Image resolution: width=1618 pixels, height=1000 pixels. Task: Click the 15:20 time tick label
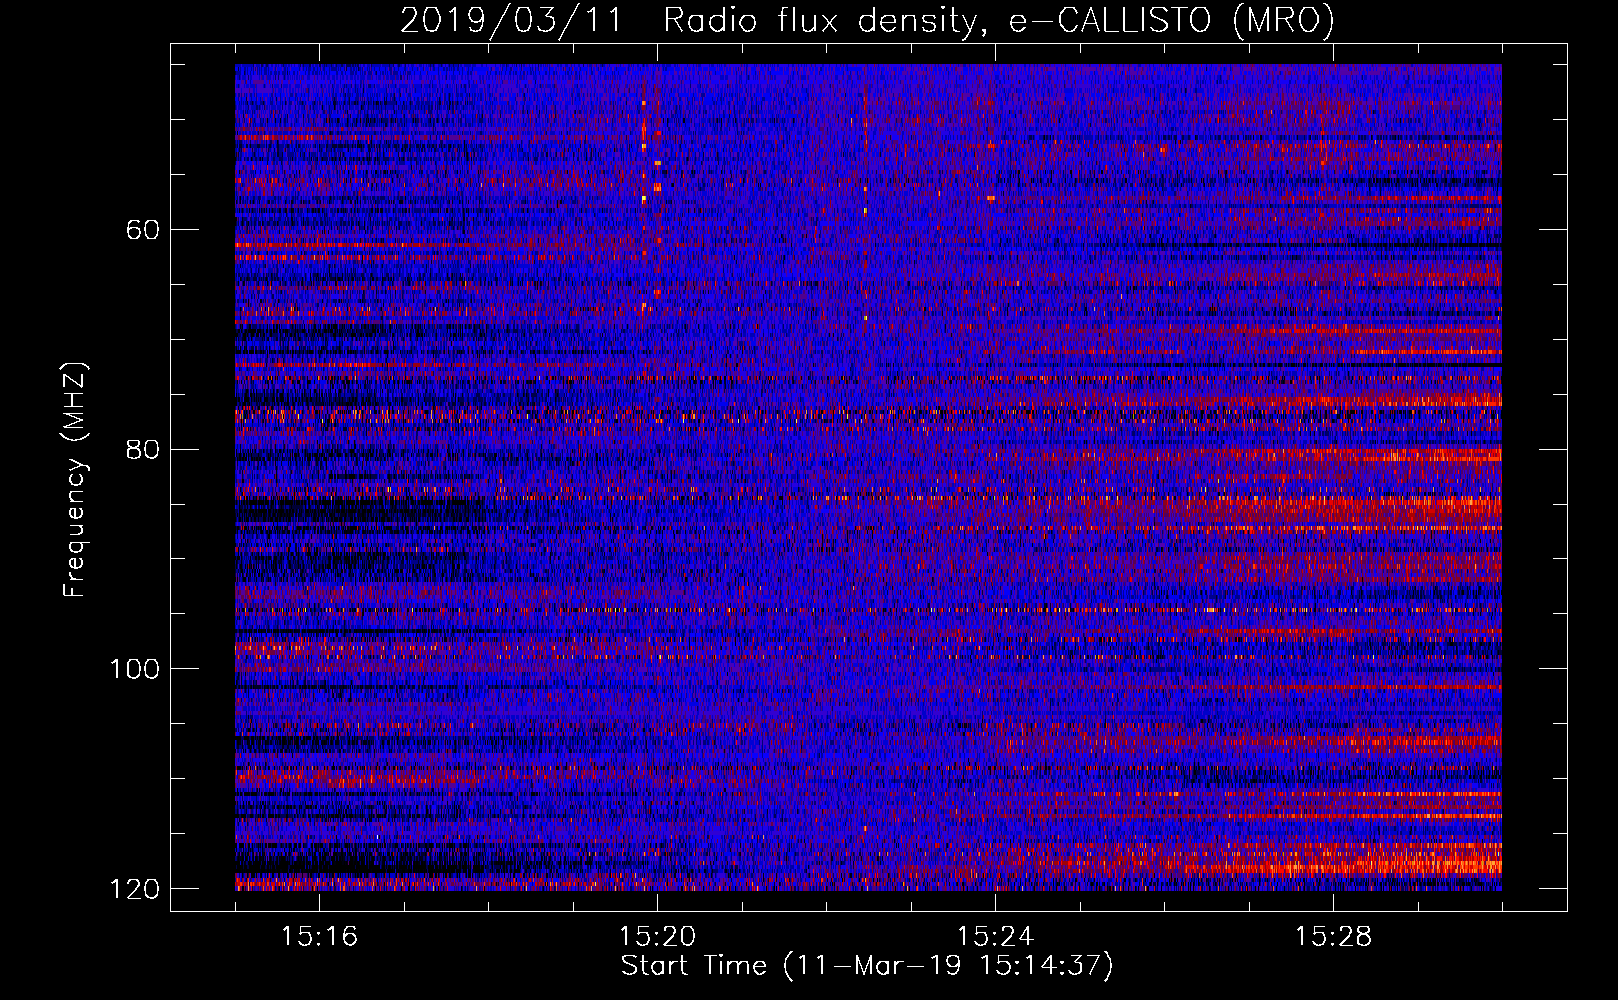(x=657, y=937)
